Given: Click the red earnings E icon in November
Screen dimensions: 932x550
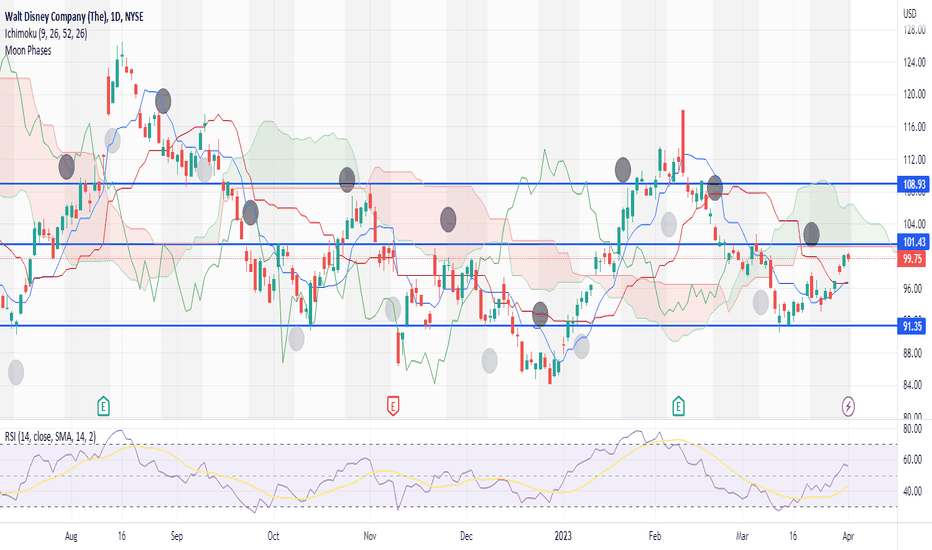Looking at the screenshot, I should coord(392,407).
